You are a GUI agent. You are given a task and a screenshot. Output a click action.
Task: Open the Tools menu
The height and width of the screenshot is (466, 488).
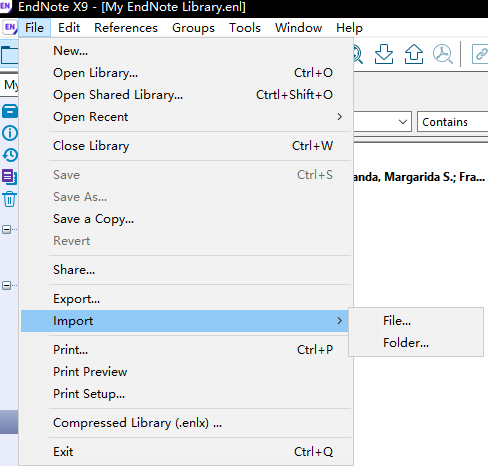pos(245,28)
